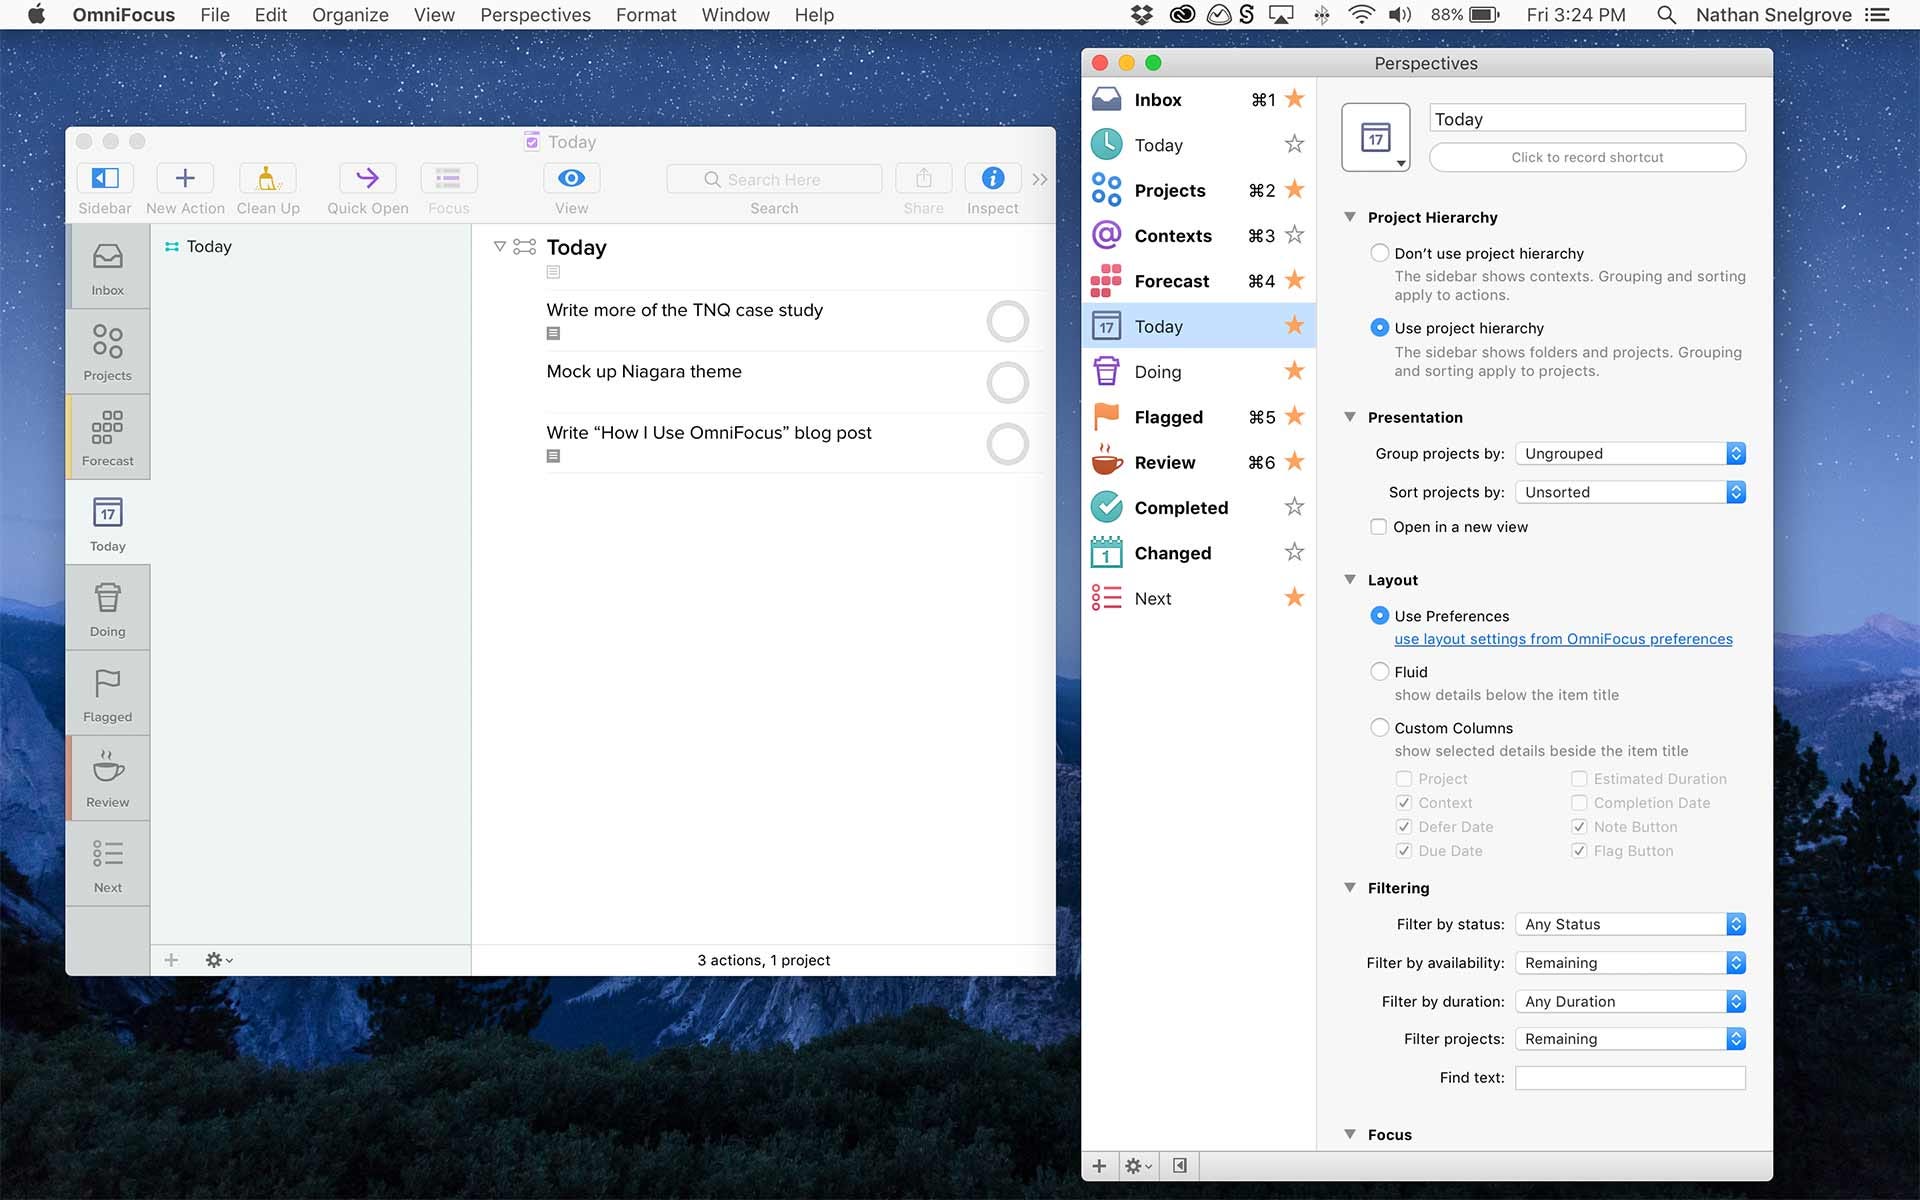Open the Format menu
This screenshot has width=1920, height=1200.
coord(646,15)
